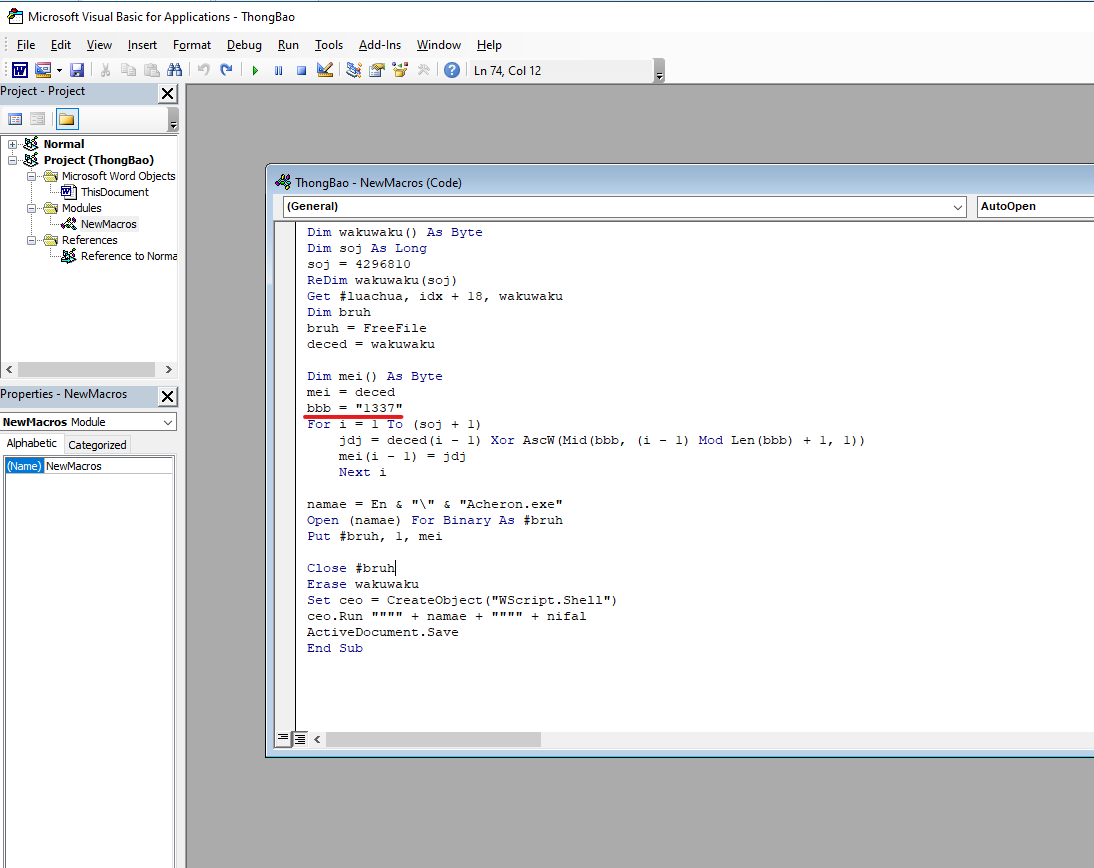Viewport: 1094px width, 868px height.
Task: Click the Undo arrow icon
Action: click(x=204, y=70)
